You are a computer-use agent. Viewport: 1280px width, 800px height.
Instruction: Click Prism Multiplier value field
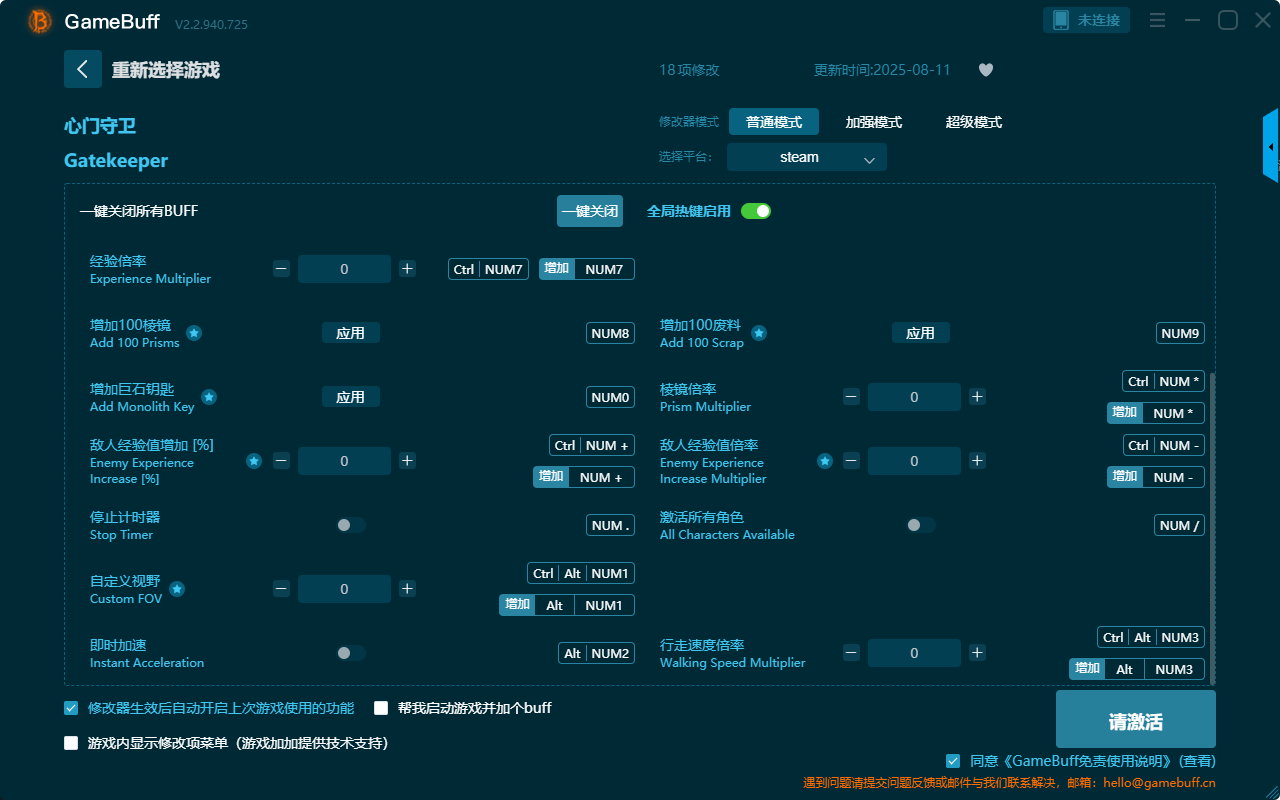point(914,397)
